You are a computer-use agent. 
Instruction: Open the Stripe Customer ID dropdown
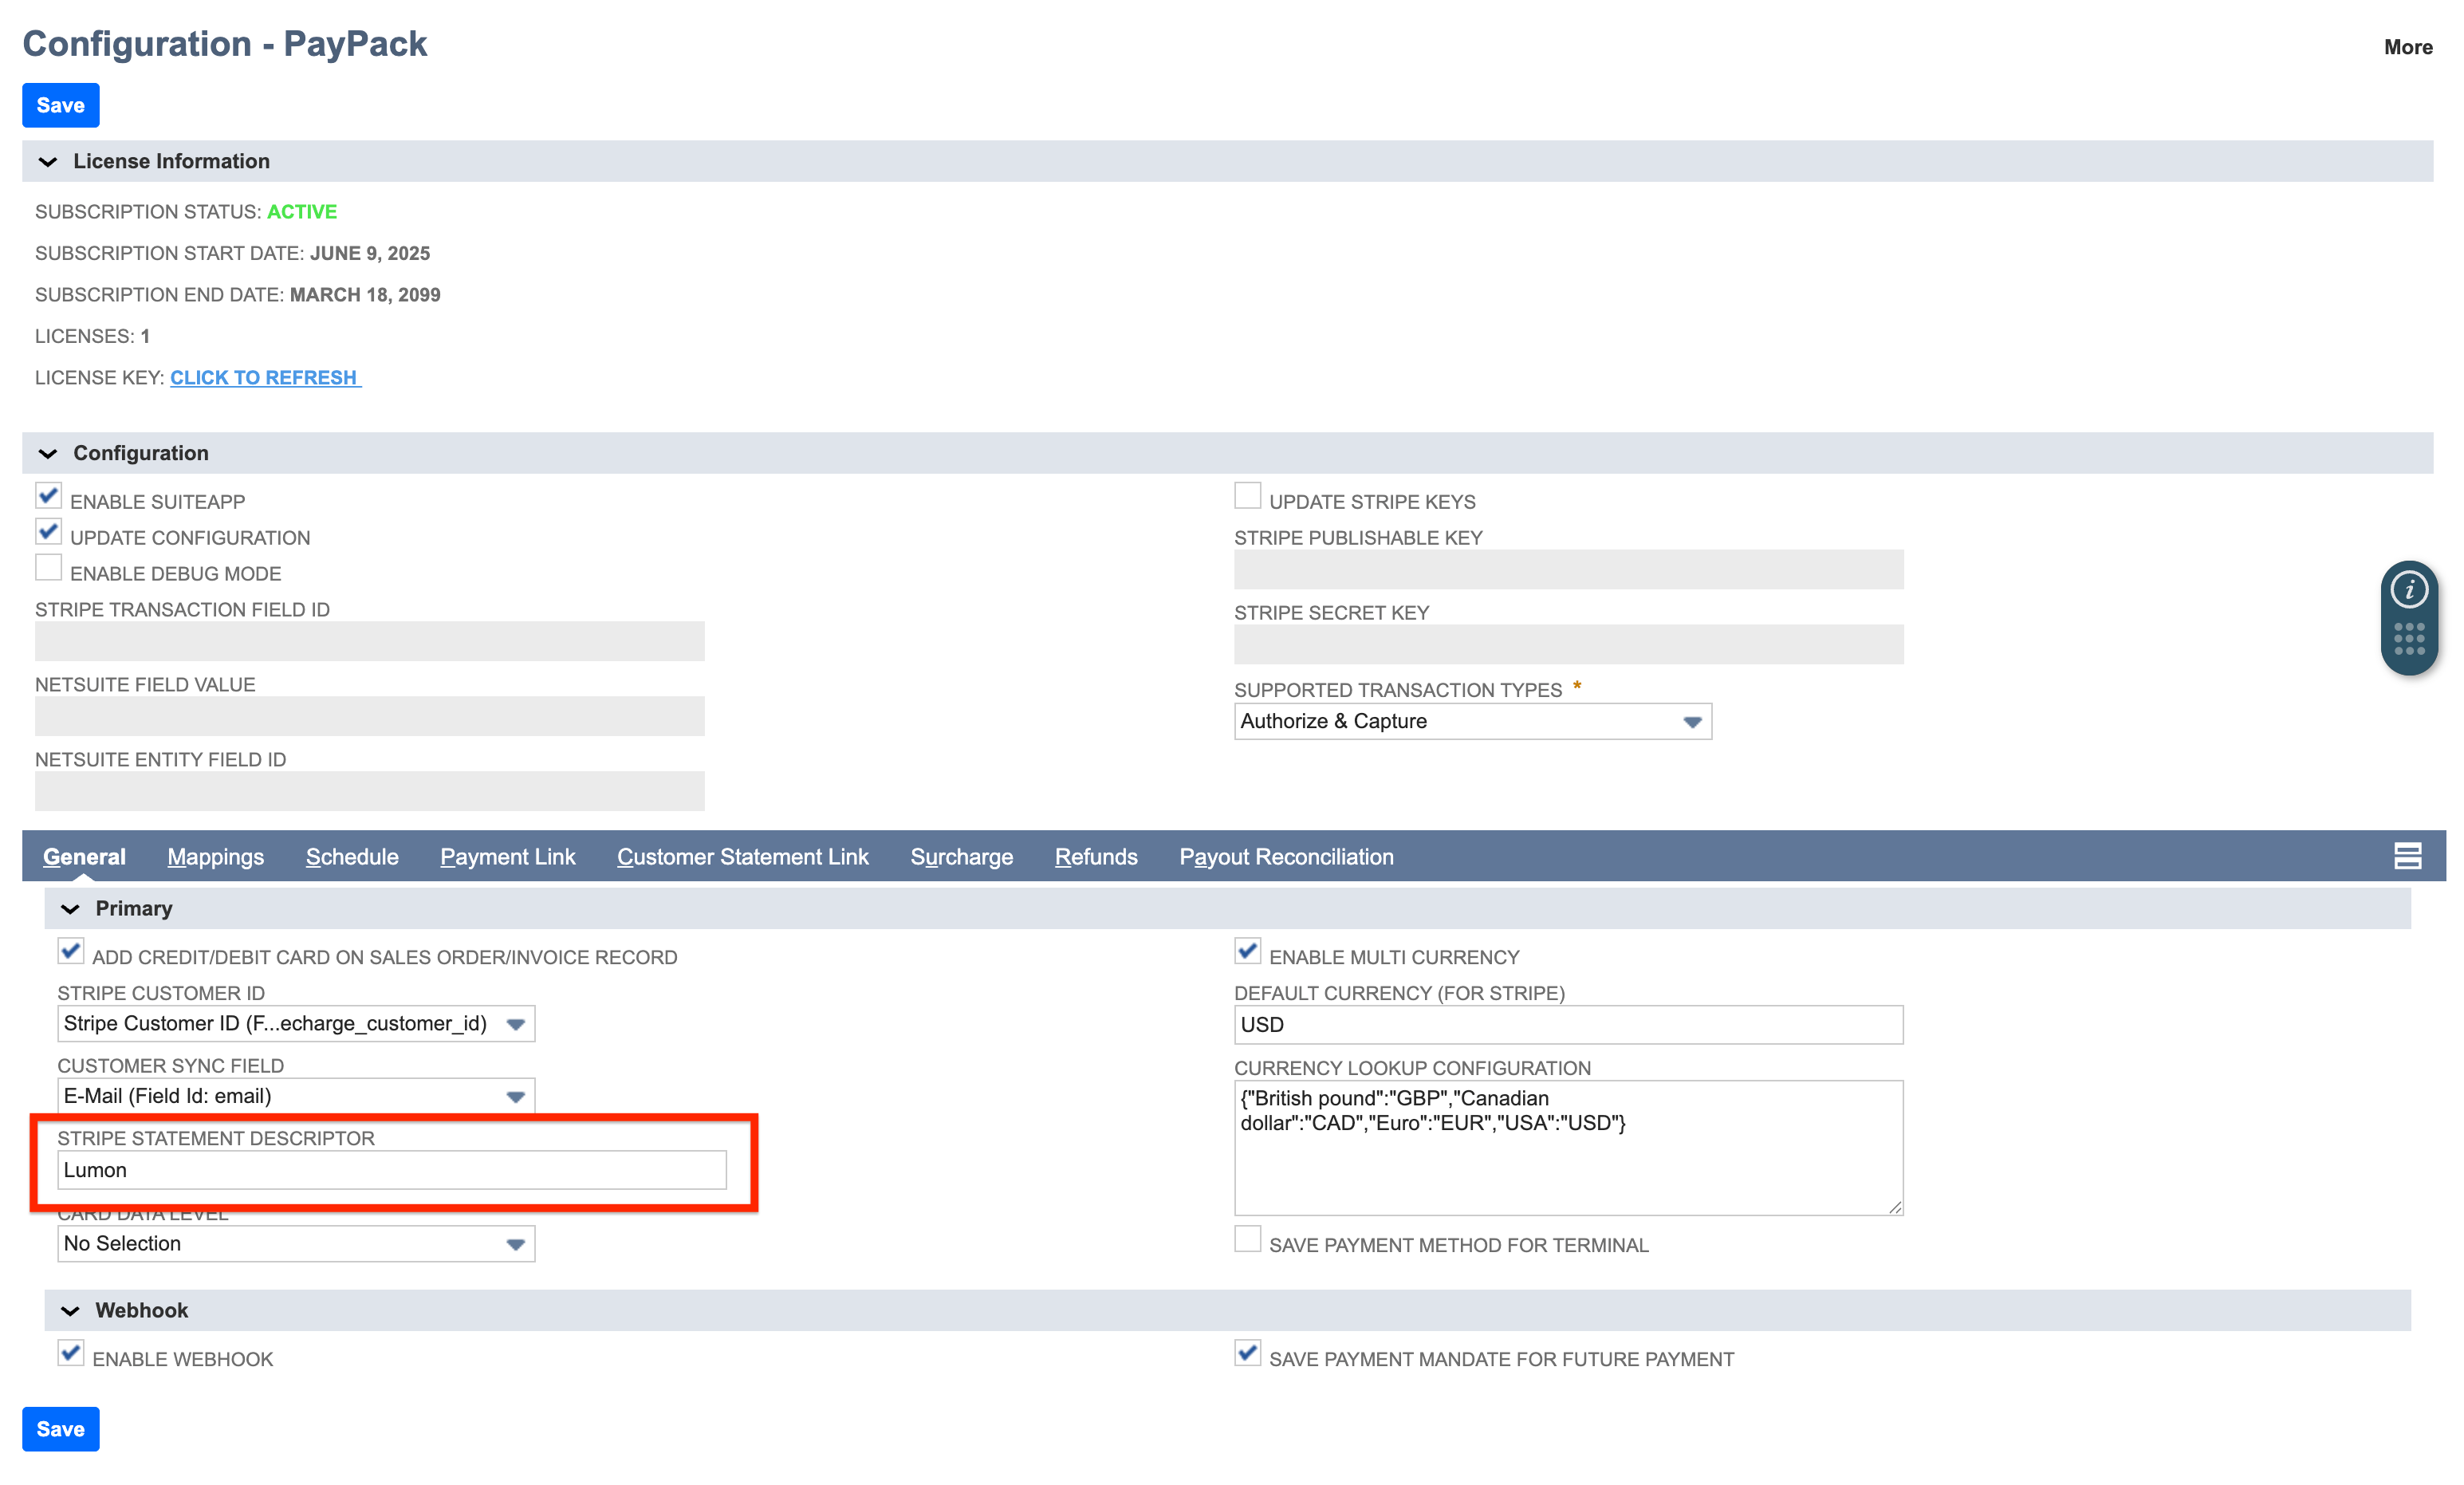coord(295,1023)
